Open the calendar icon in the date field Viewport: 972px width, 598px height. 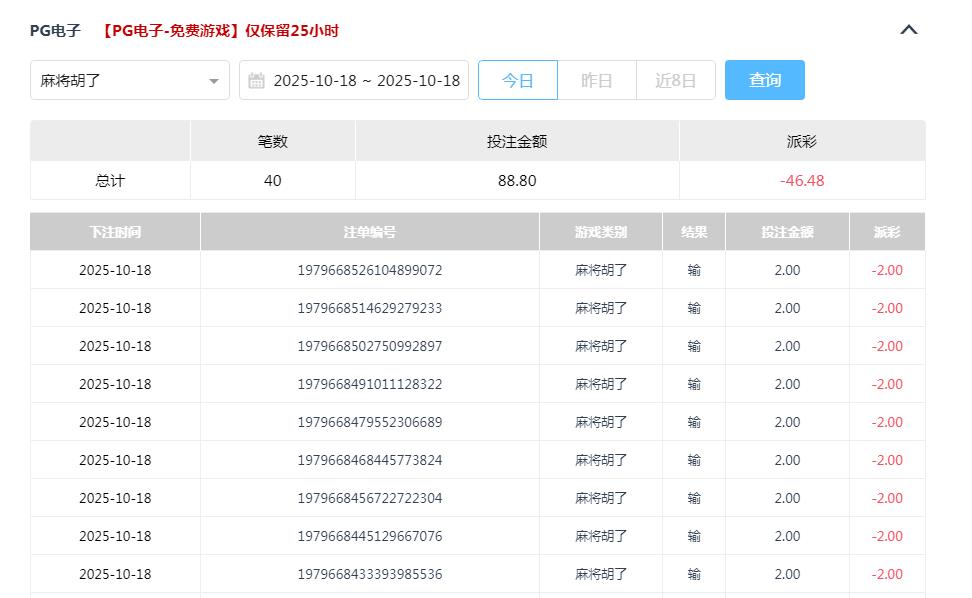point(256,80)
